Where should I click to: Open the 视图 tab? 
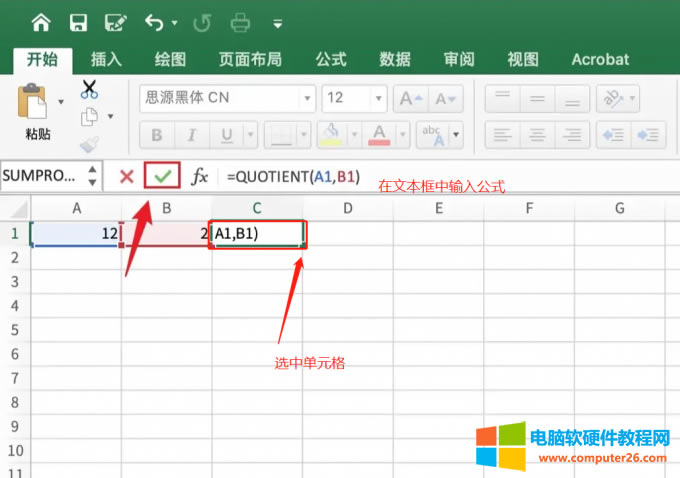(523, 59)
